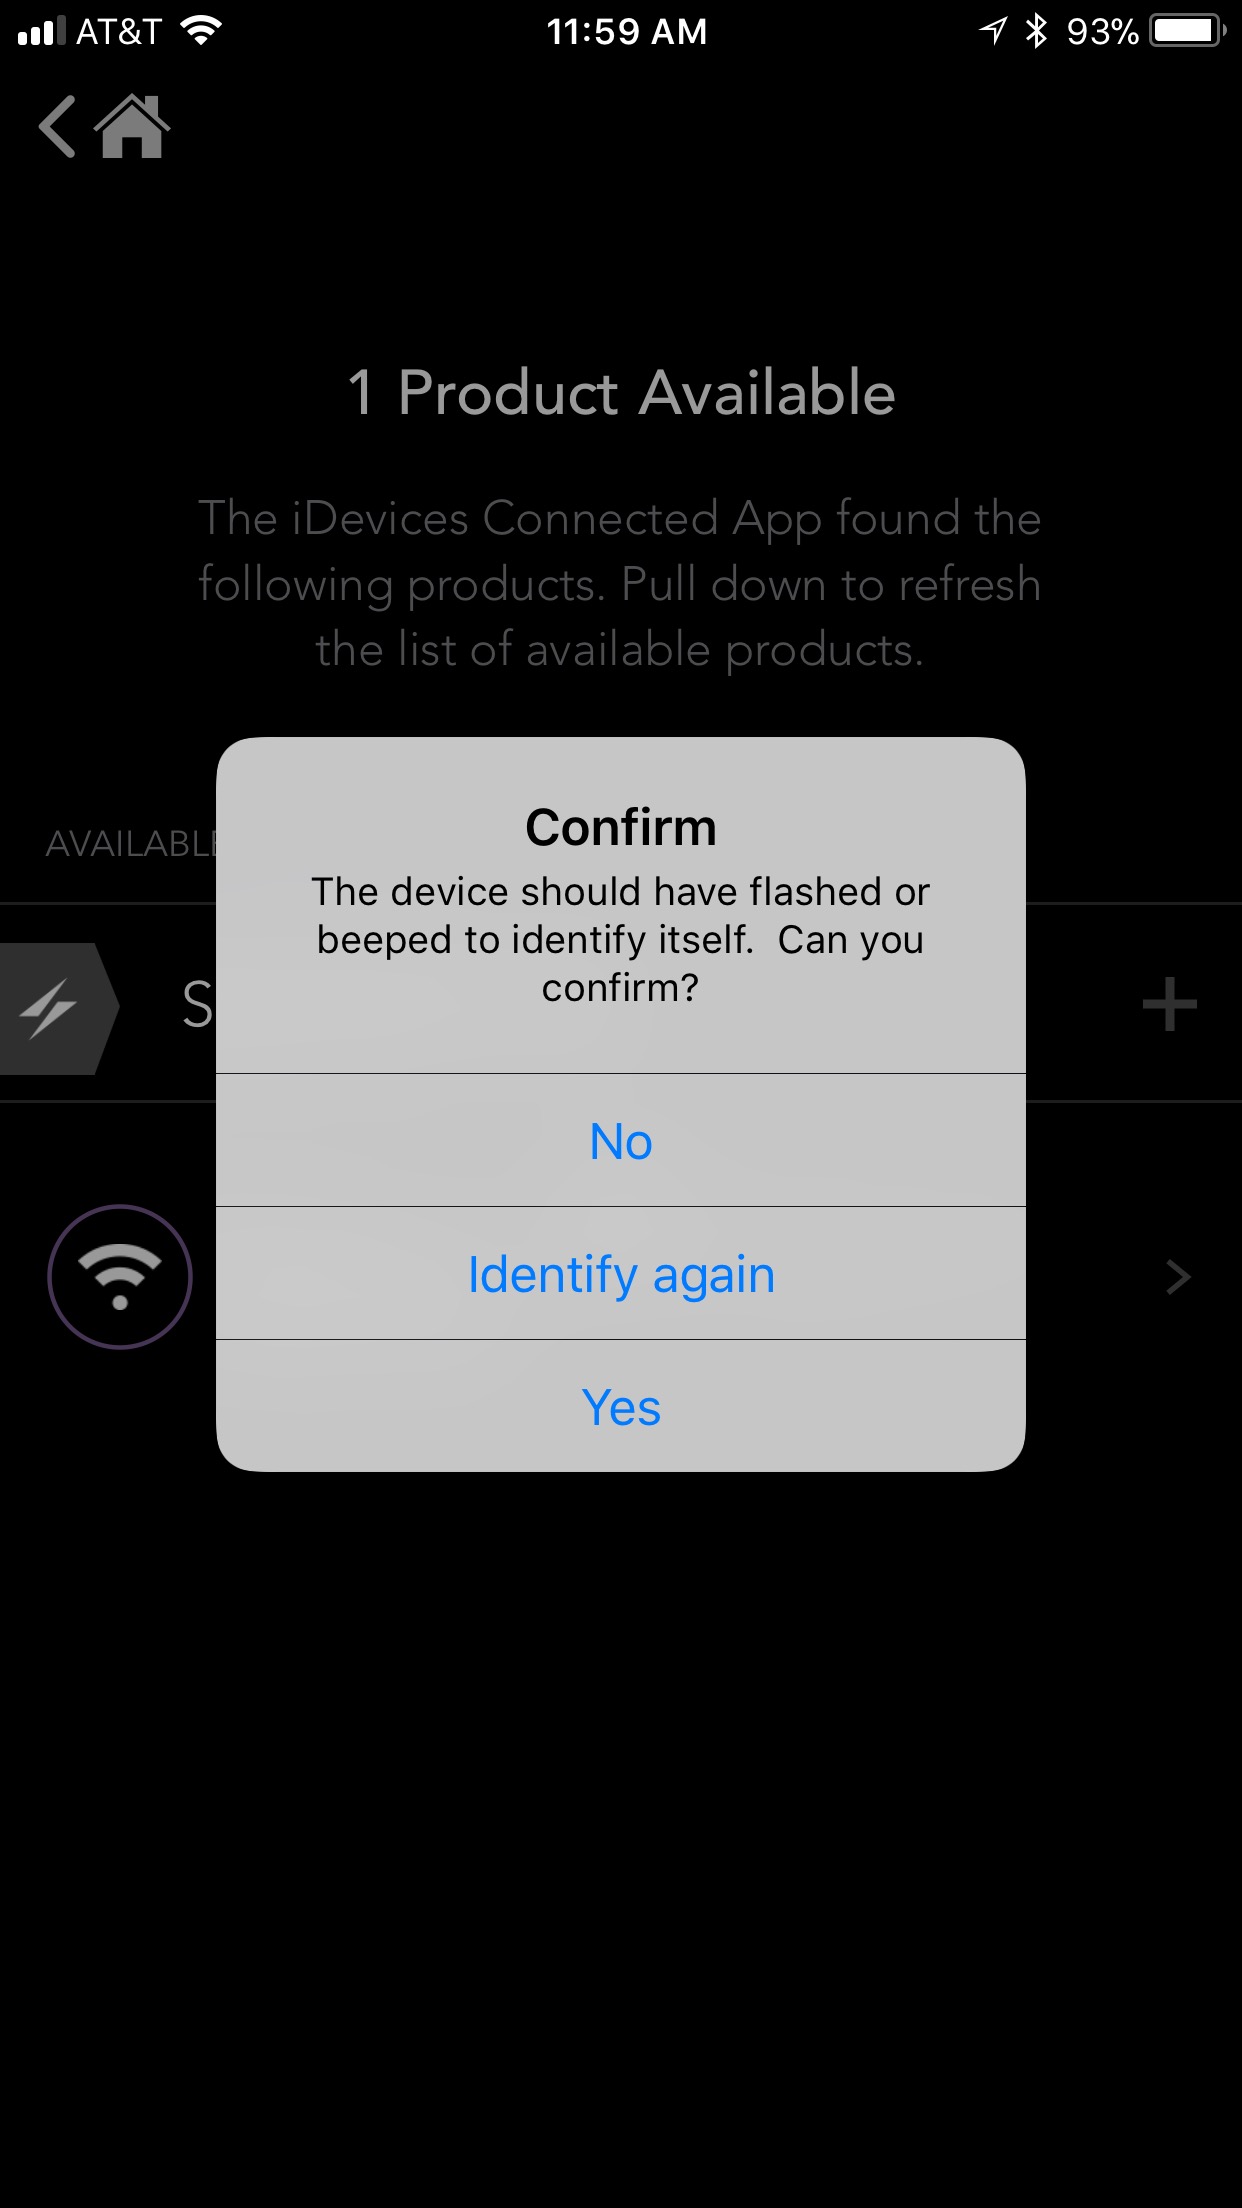Tap the back chevron arrow
Image resolution: width=1242 pixels, height=2208 pixels.
(58, 127)
